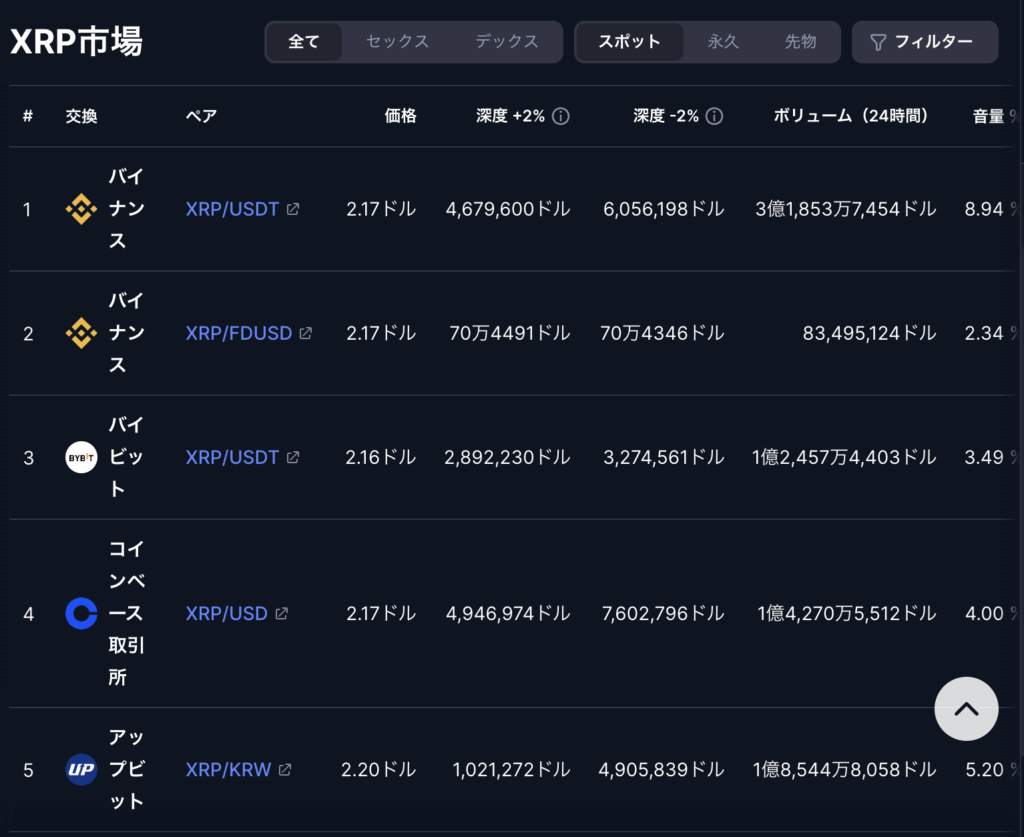This screenshot has width=1024, height=837.
Task: Open the XRP/KRW pair link
Action: click(228, 769)
